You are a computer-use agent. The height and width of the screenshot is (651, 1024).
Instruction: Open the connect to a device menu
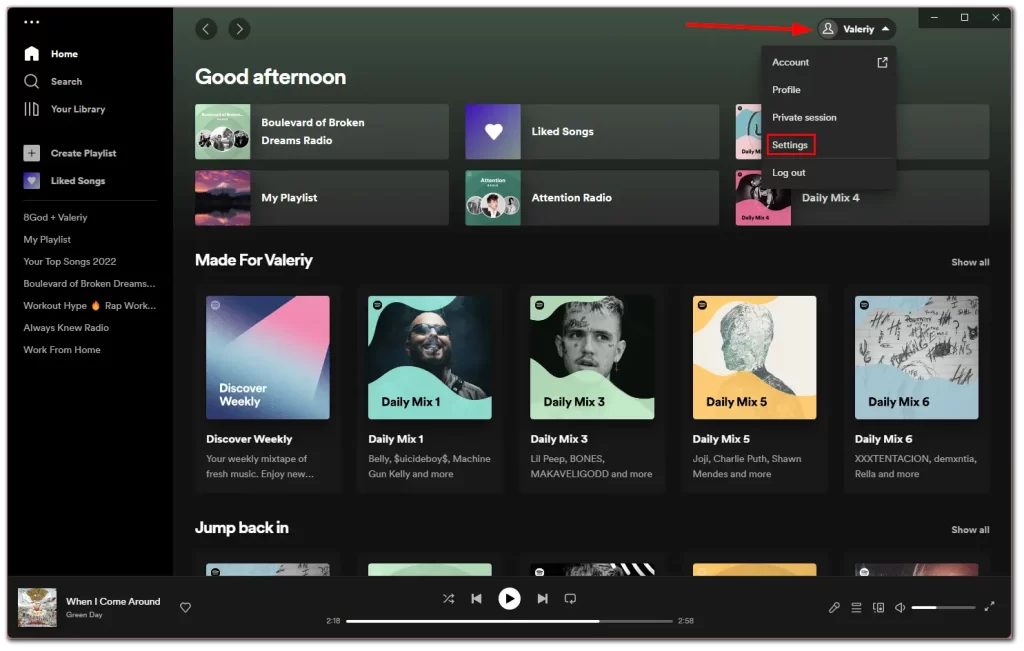coord(878,608)
